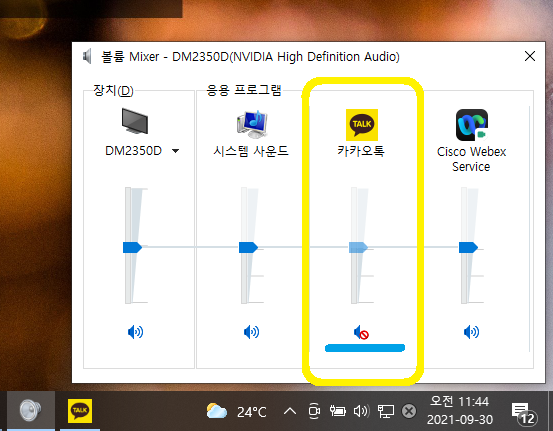Click the Cisco Webex Service label
Viewport: 553px width, 431px height.
471,159
